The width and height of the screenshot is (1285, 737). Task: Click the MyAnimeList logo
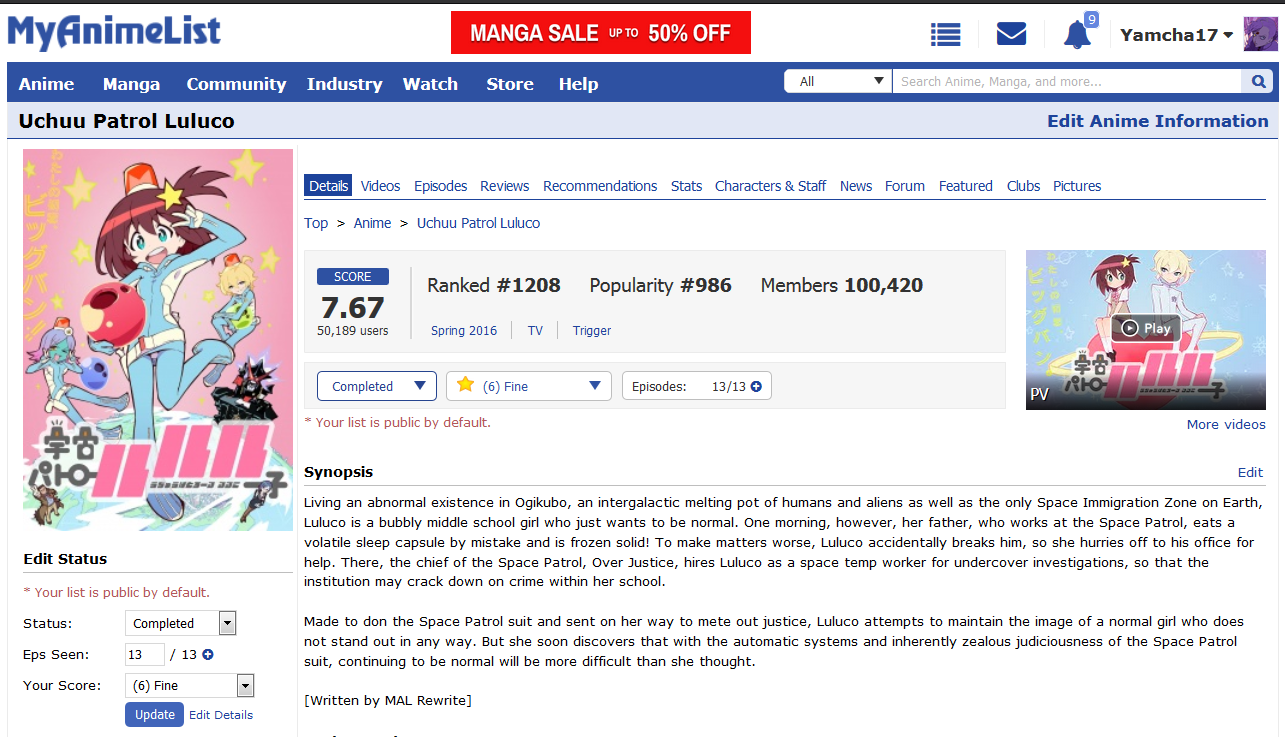[114, 32]
